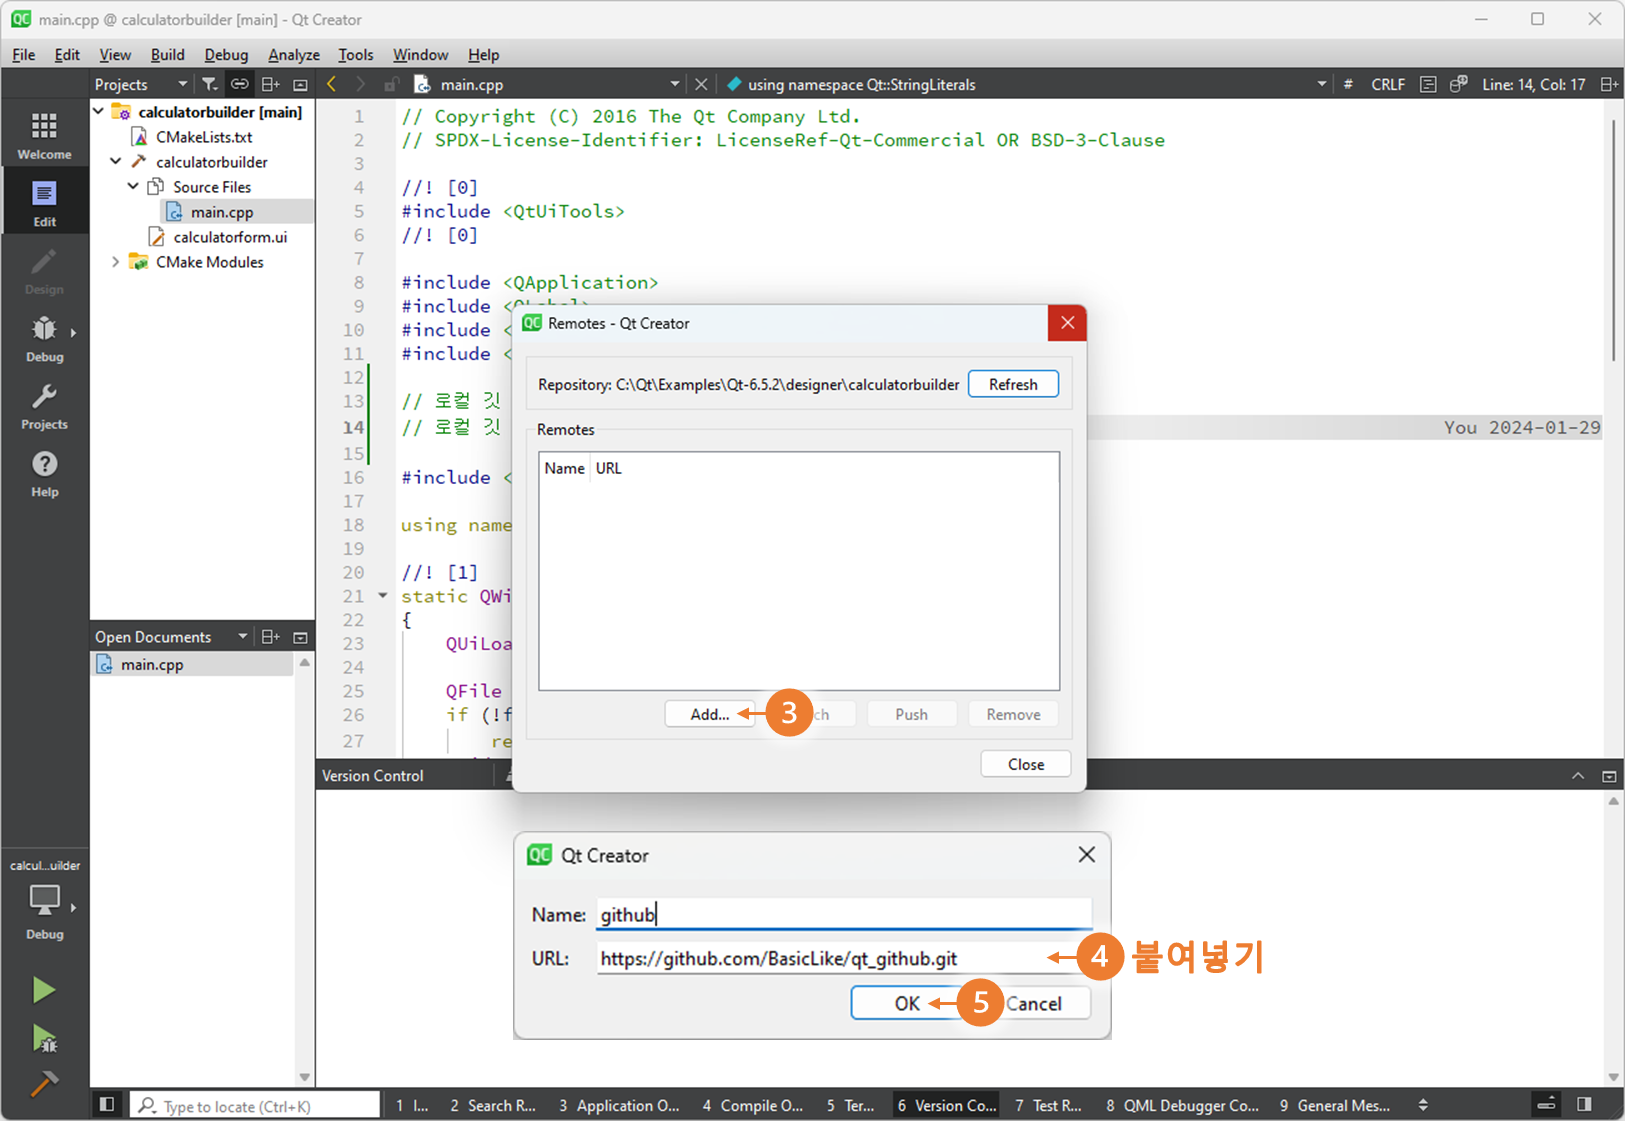This screenshot has height=1121, width=1625.
Task: Open Debug mode in the left sidebar
Action: (44, 339)
